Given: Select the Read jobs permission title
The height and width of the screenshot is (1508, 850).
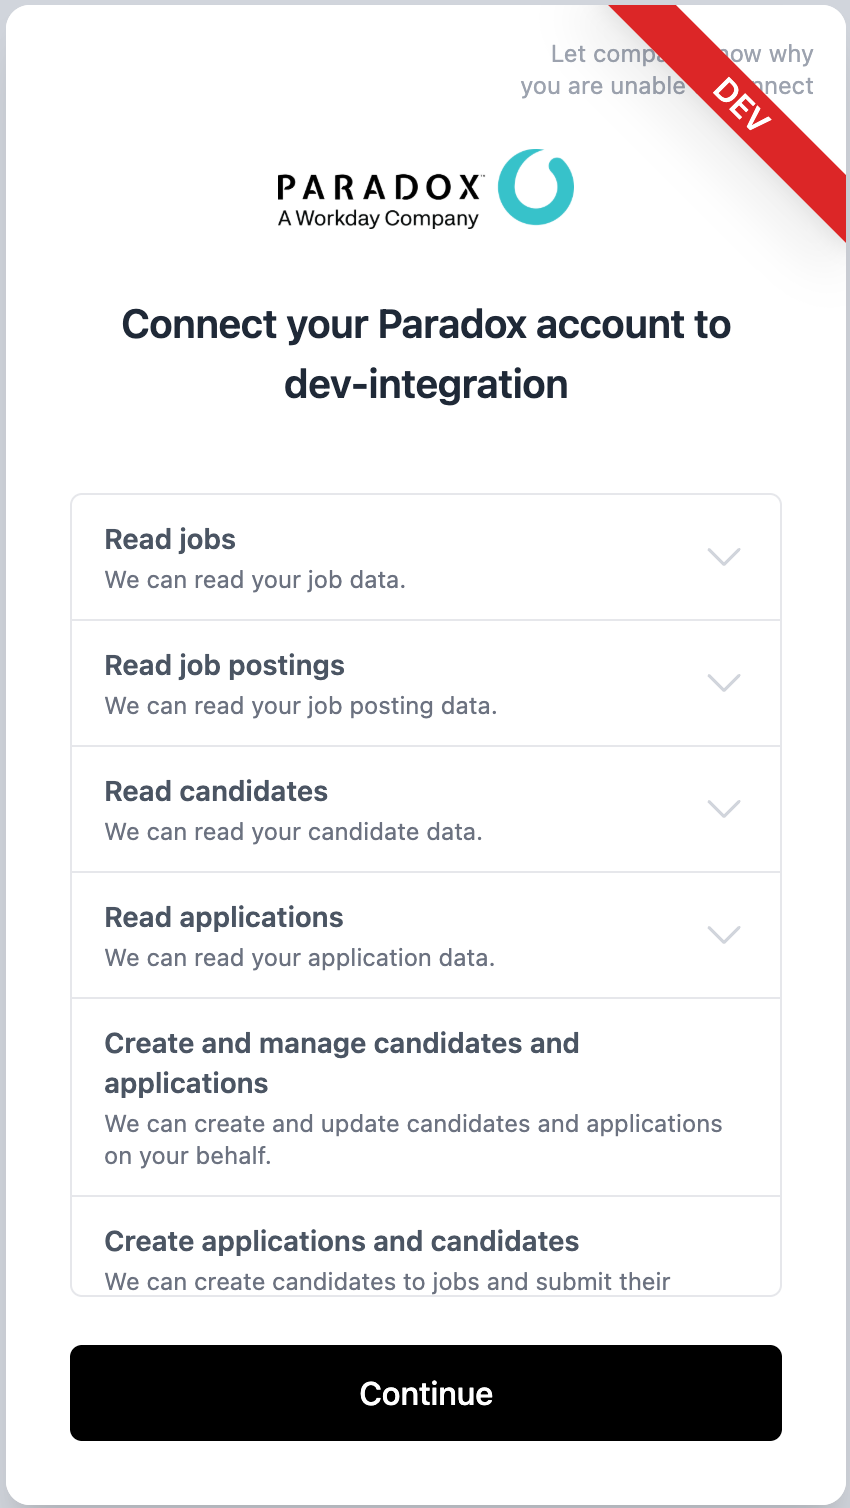Looking at the screenshot, I should 170,540.
